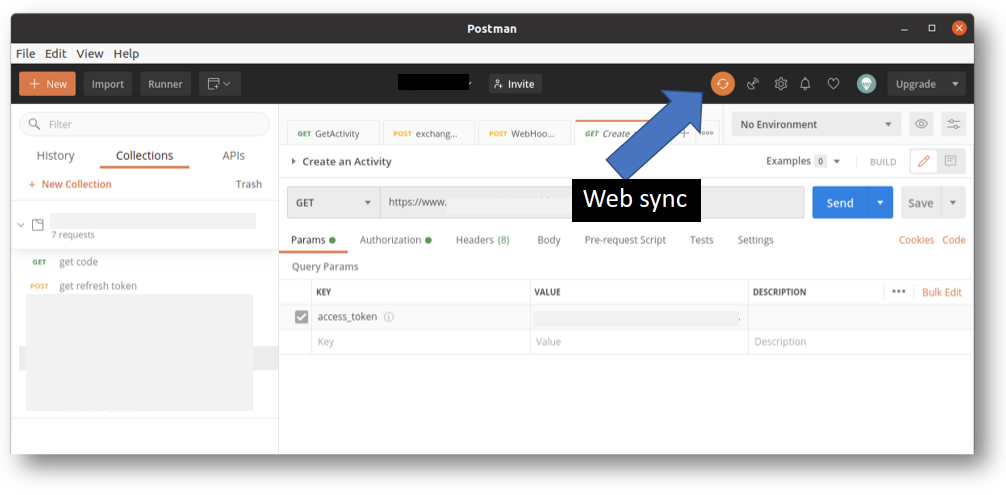
Task: Select the Pre-request Script tab
Action: click(x=625, y=240)
